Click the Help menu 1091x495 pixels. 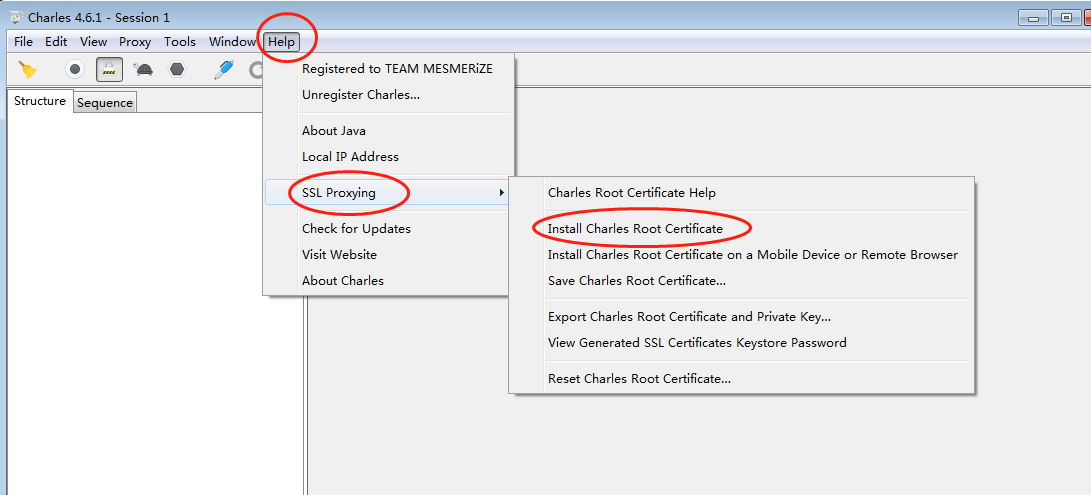point(282,42)
